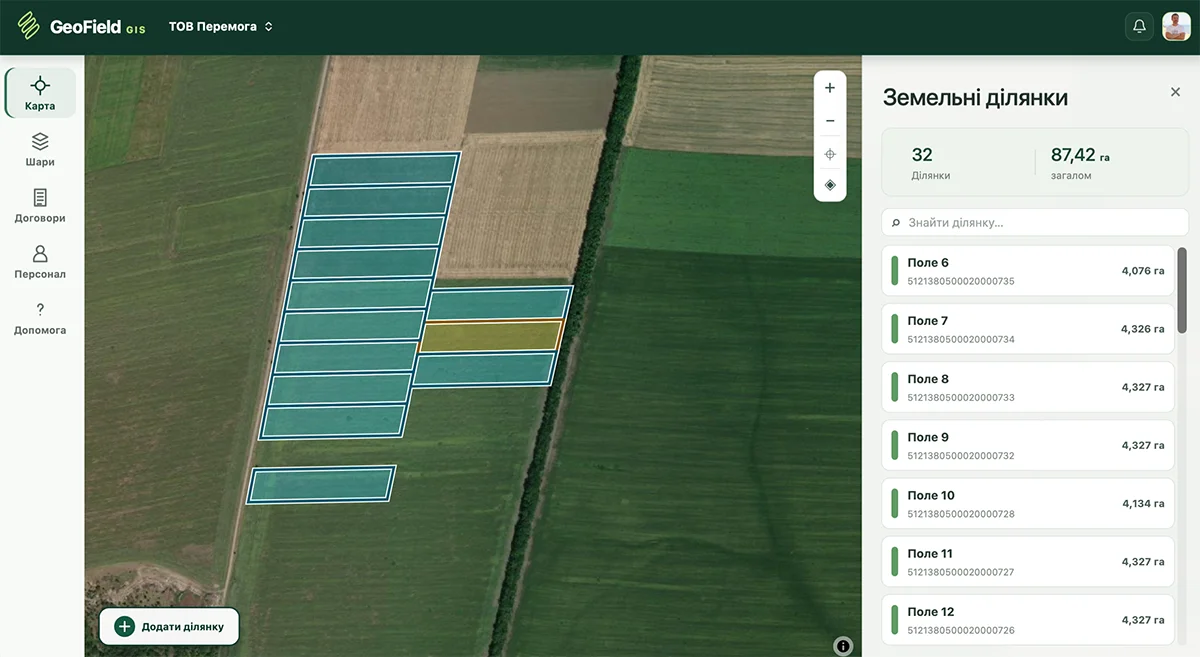Click the green status bar of Поле 6

[x=895, y=271]
